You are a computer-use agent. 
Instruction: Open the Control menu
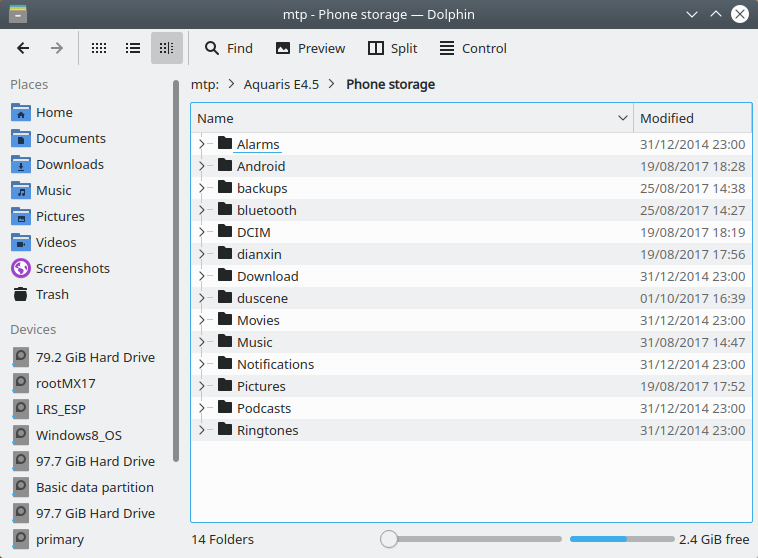coord(472,48)
